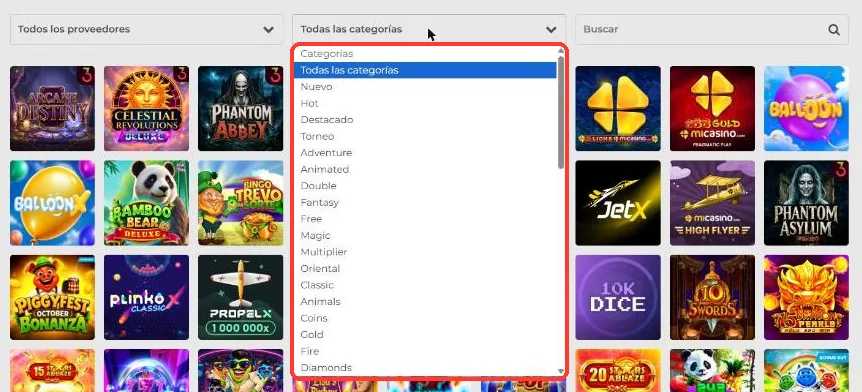Launch the BalloonX game

point(52,203)
